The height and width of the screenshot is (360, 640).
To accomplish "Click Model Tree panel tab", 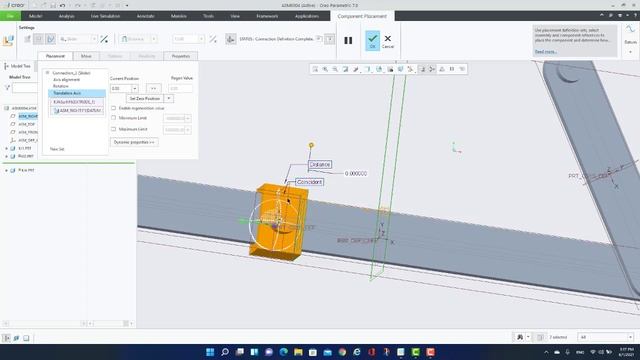I will point(18,66).
